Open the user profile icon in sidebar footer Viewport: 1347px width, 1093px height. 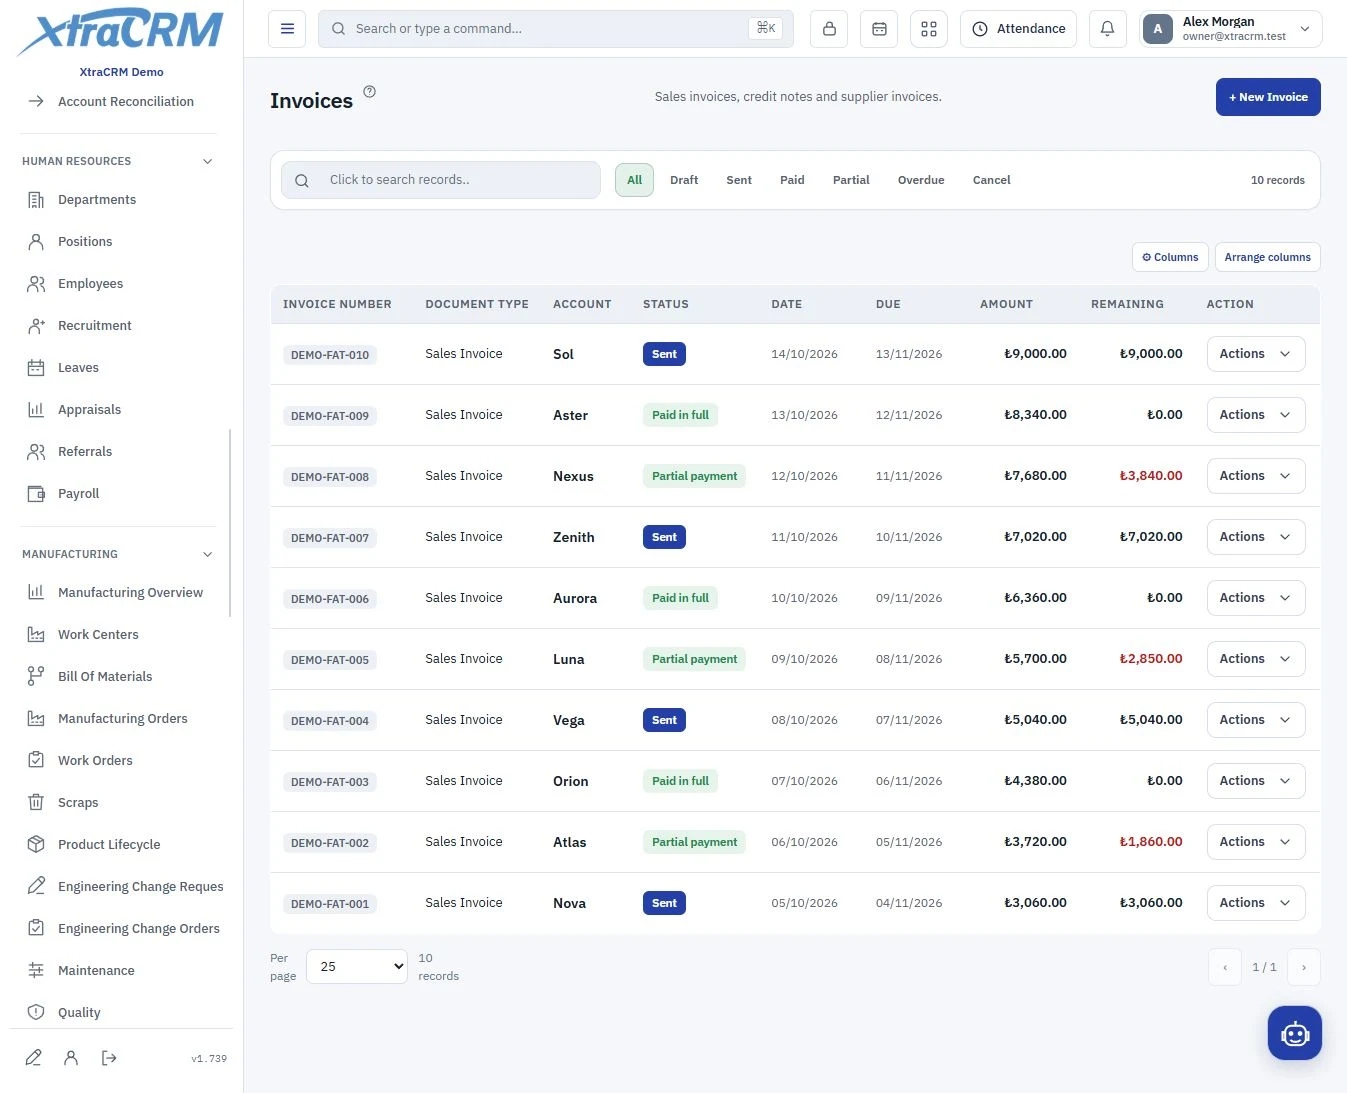point(71,1058)
